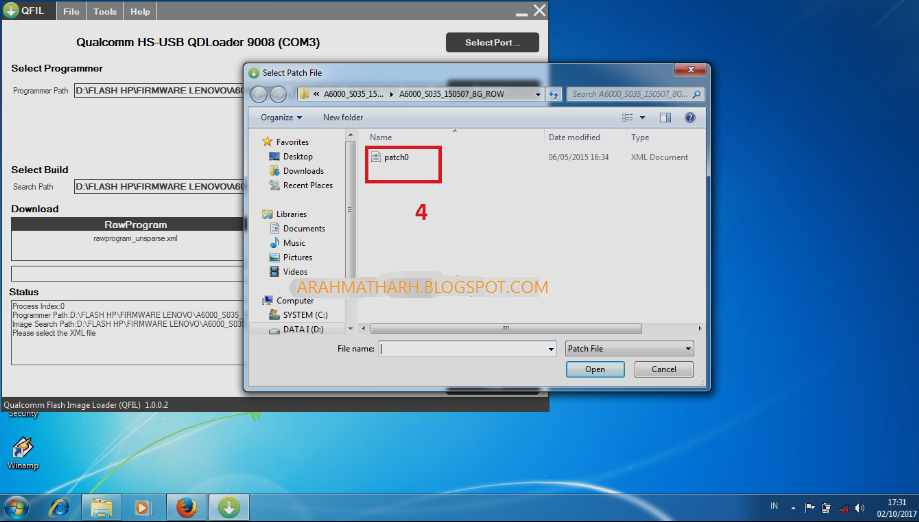Click the patch0 file icon
This screenshot has width=919, height=522.
[376, 156]
